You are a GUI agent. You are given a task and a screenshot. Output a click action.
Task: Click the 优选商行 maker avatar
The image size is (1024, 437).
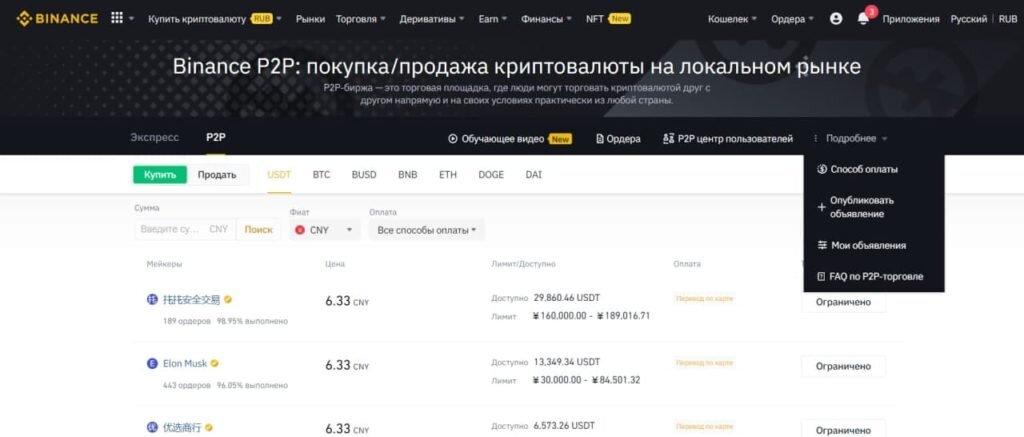[x=152, y=428]
